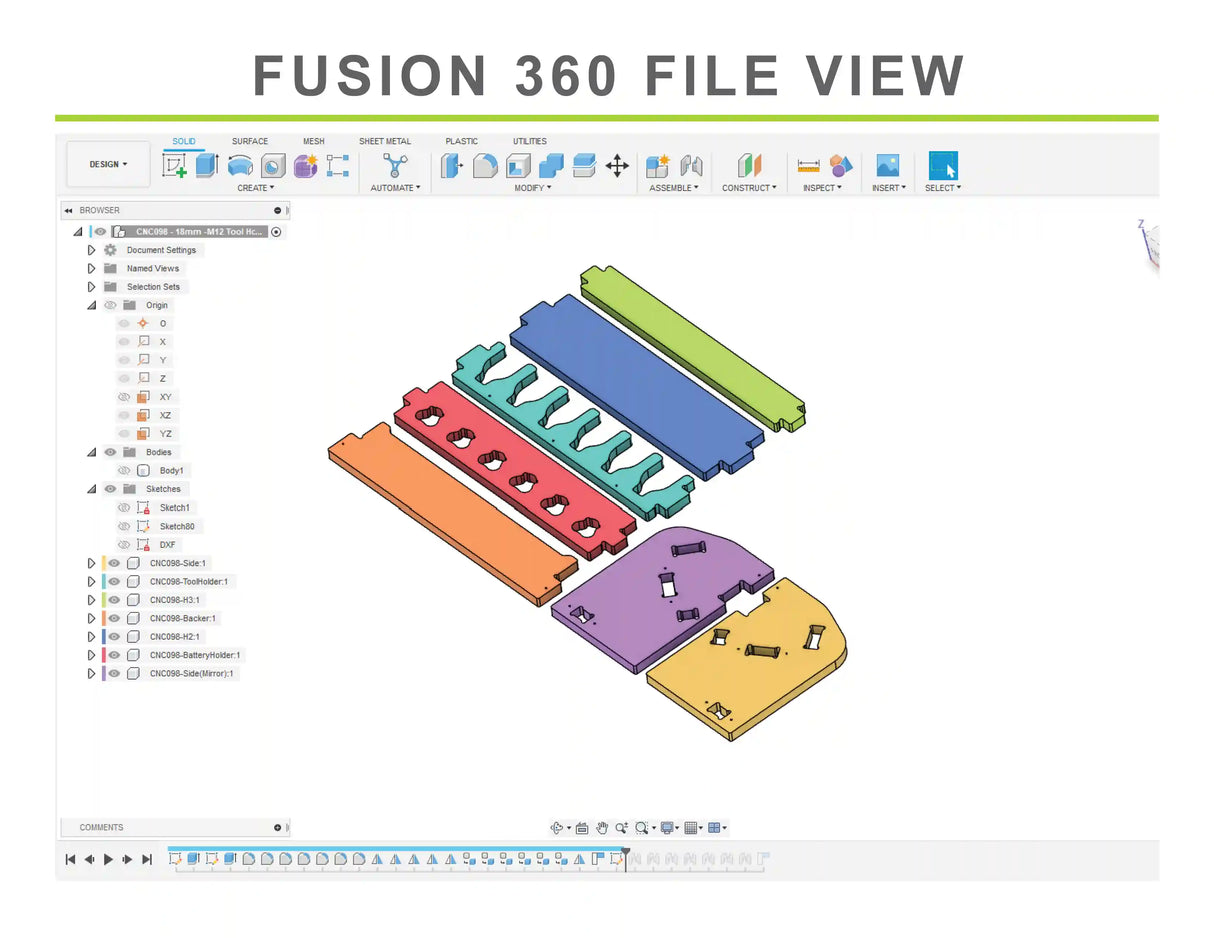The height and width of the screenshot is (938, 1214).
Task: Open the INSERT menu
Action: (x=888, y=188)
